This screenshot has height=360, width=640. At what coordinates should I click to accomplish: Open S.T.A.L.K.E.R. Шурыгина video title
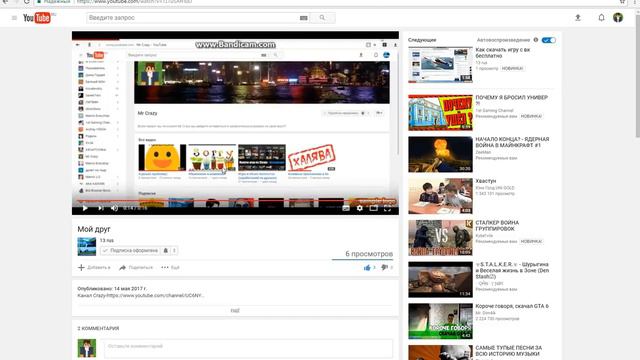tap(512, 270)
